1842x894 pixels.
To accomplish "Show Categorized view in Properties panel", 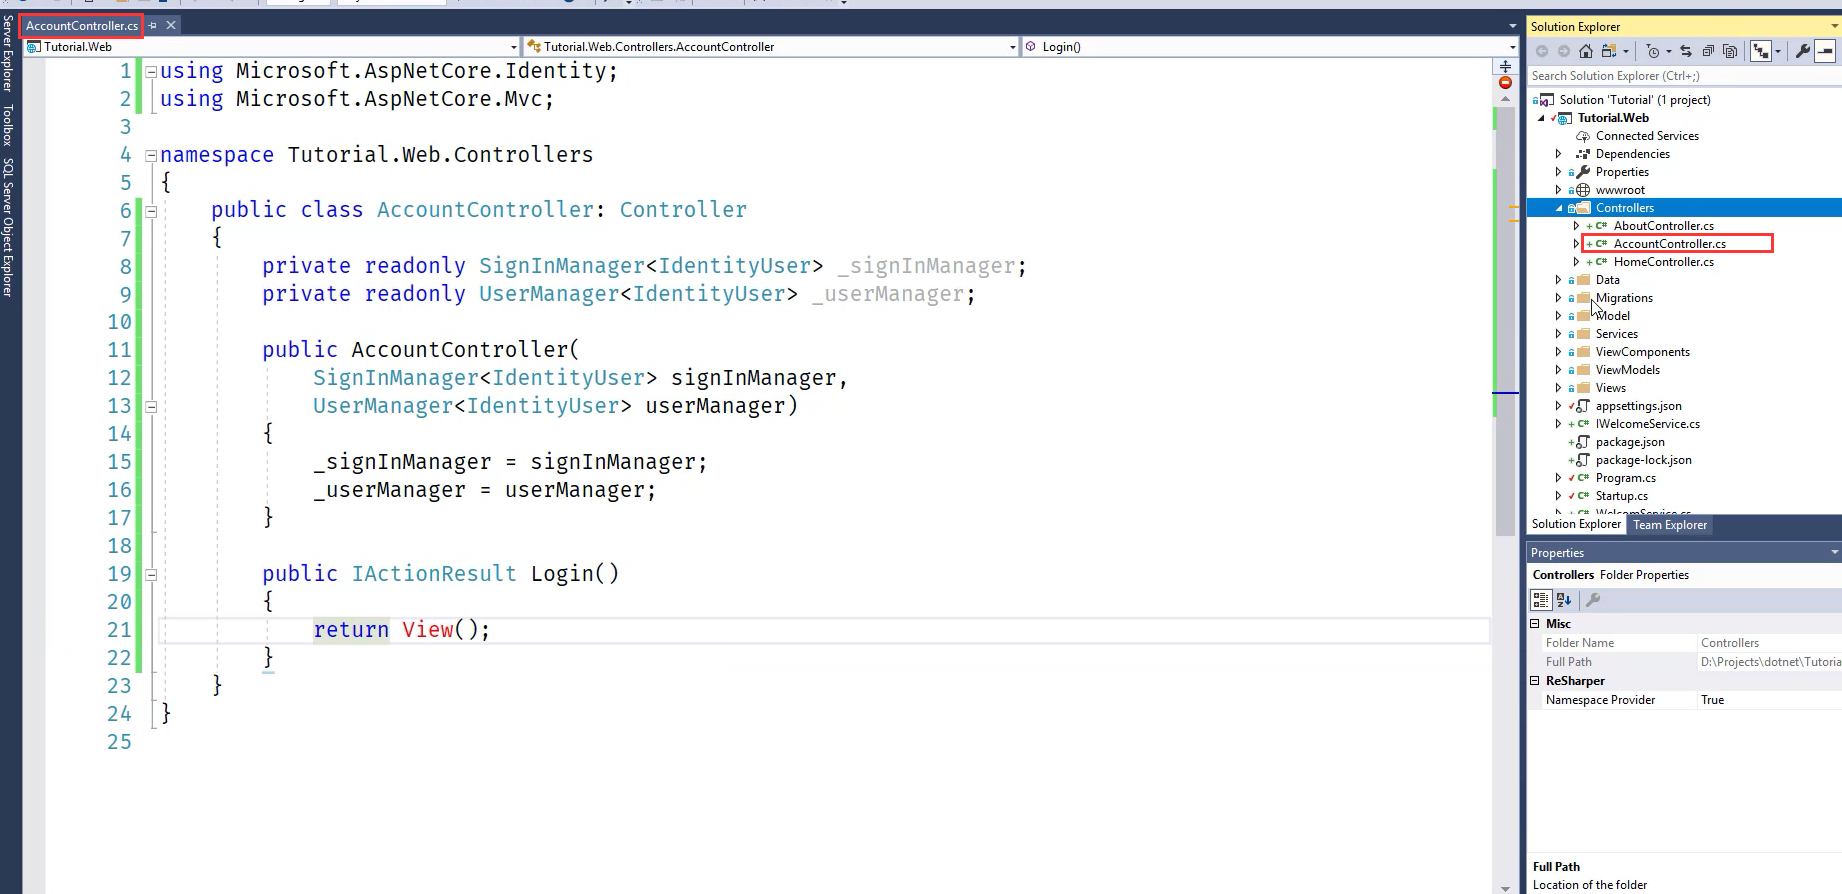I will pos(1541,600).
